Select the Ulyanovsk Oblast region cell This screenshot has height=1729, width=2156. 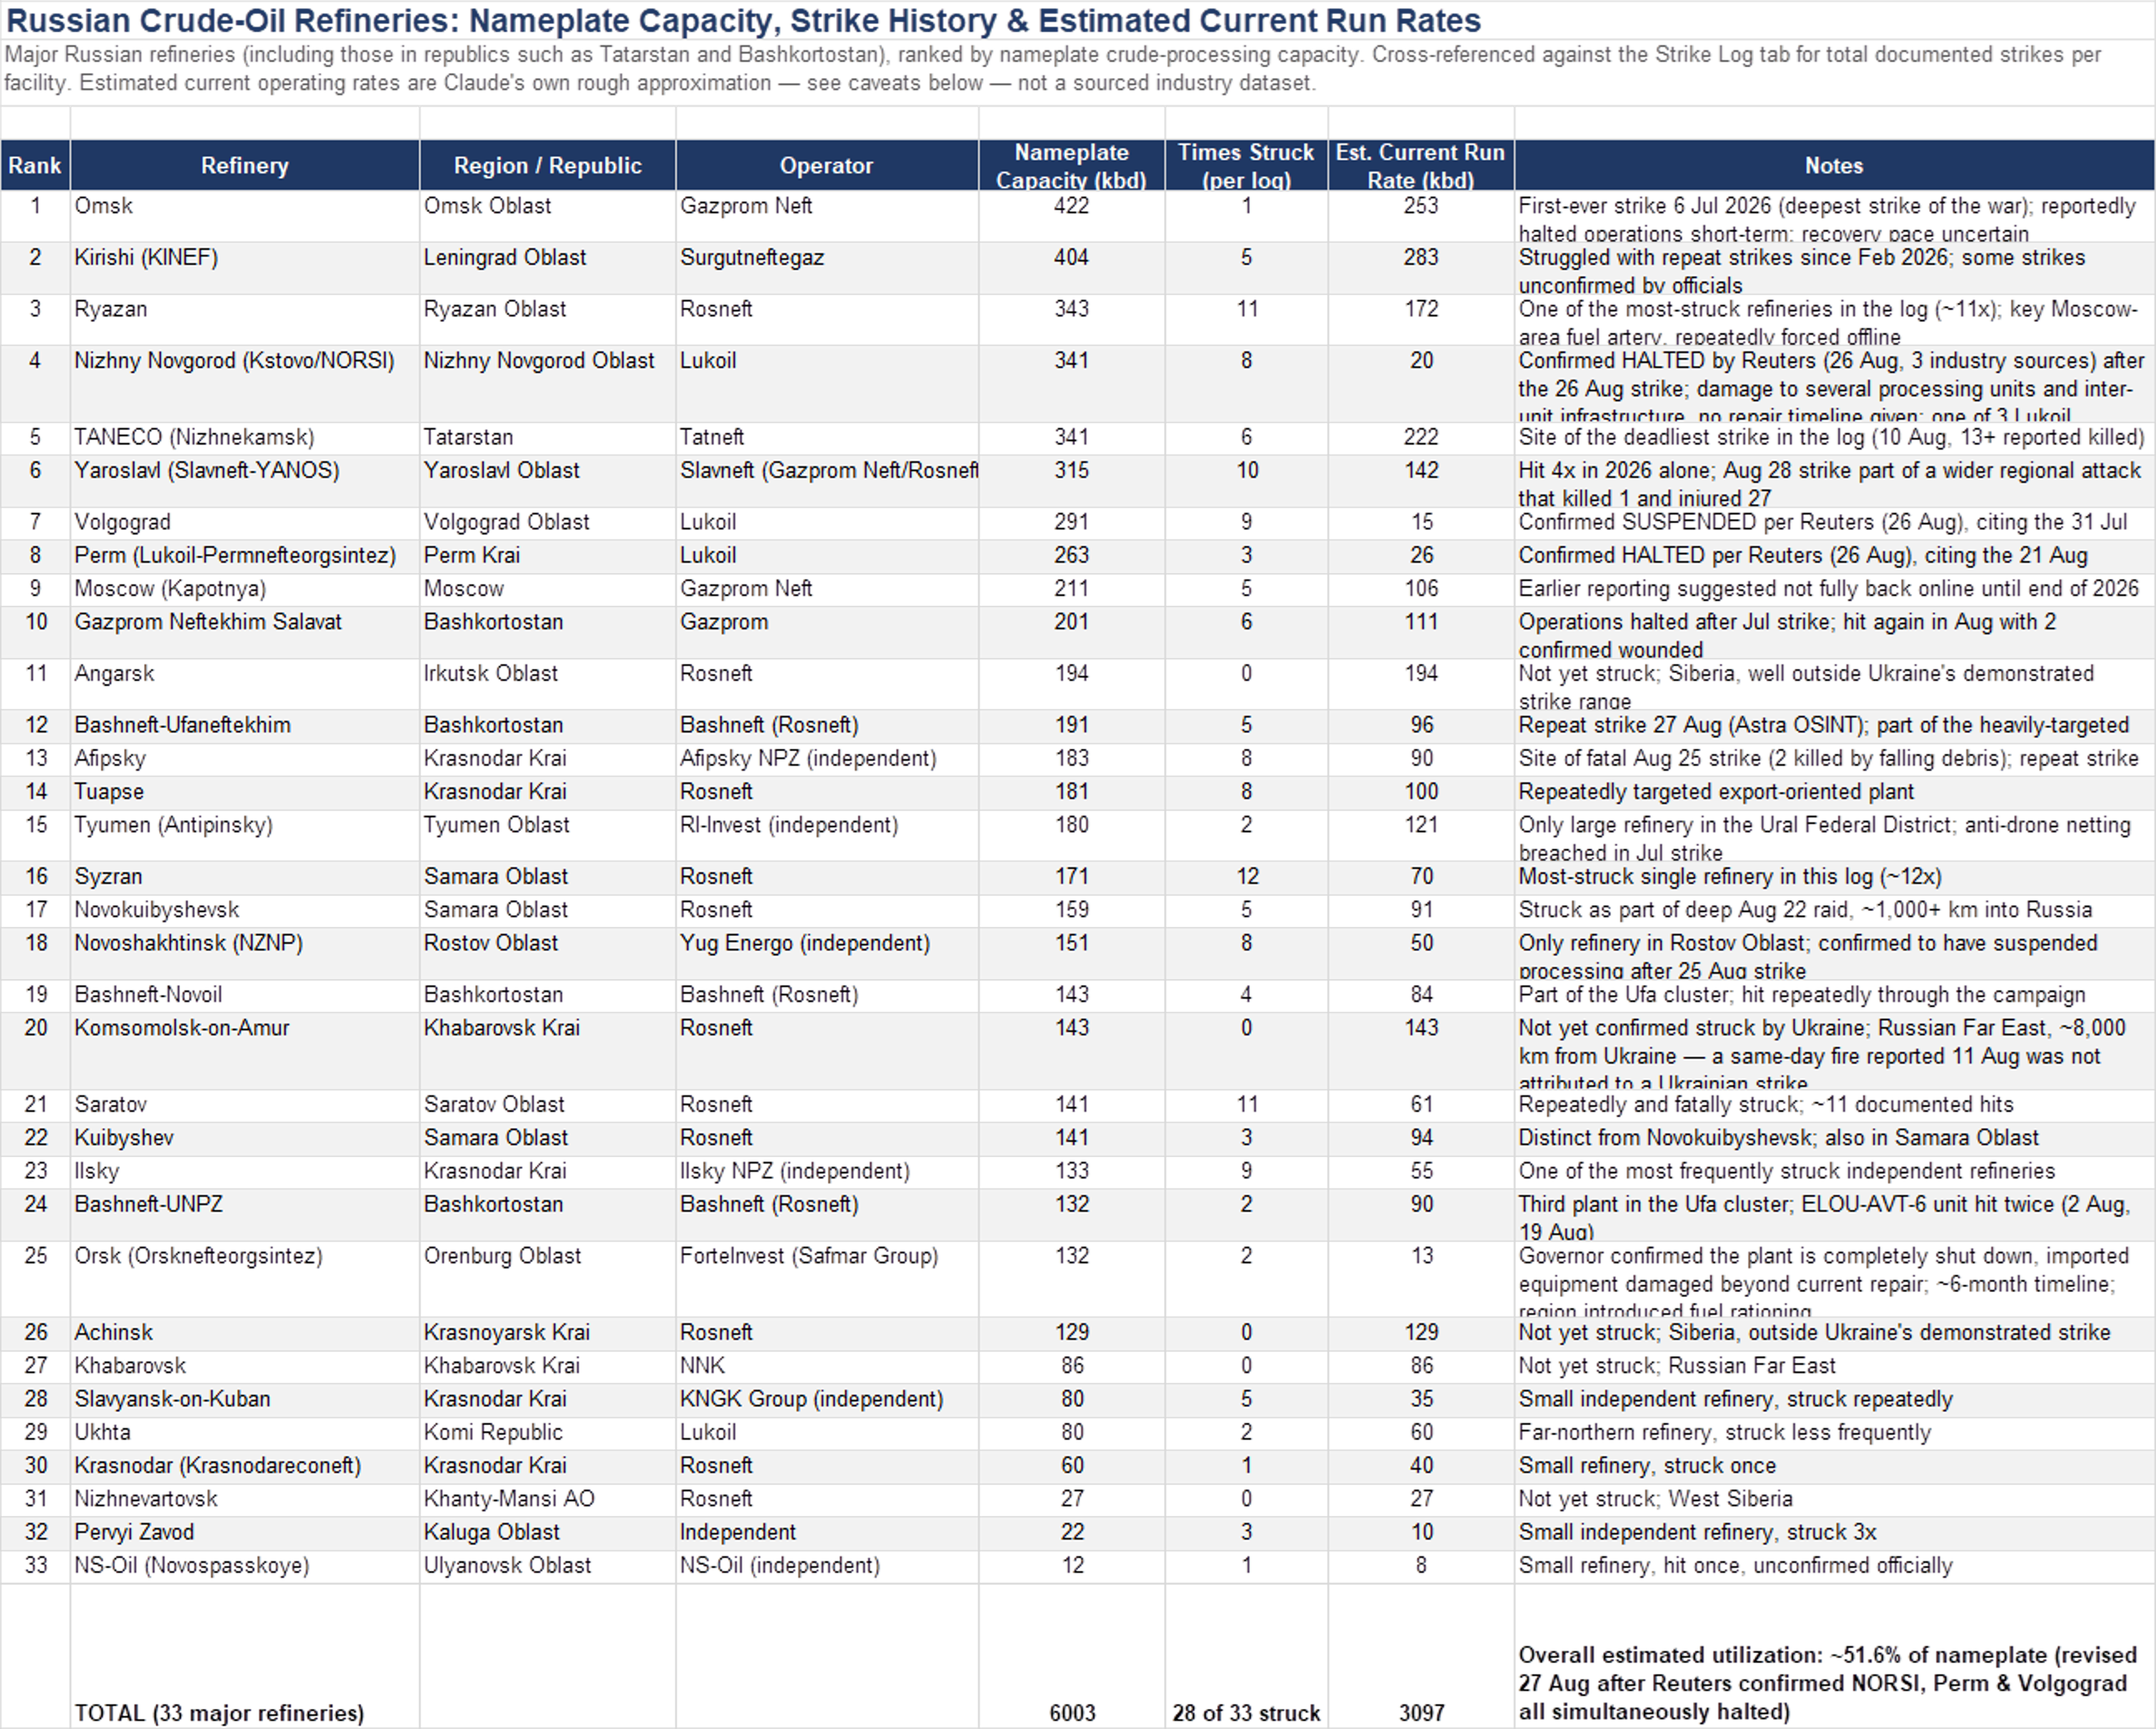point(548,1566)
